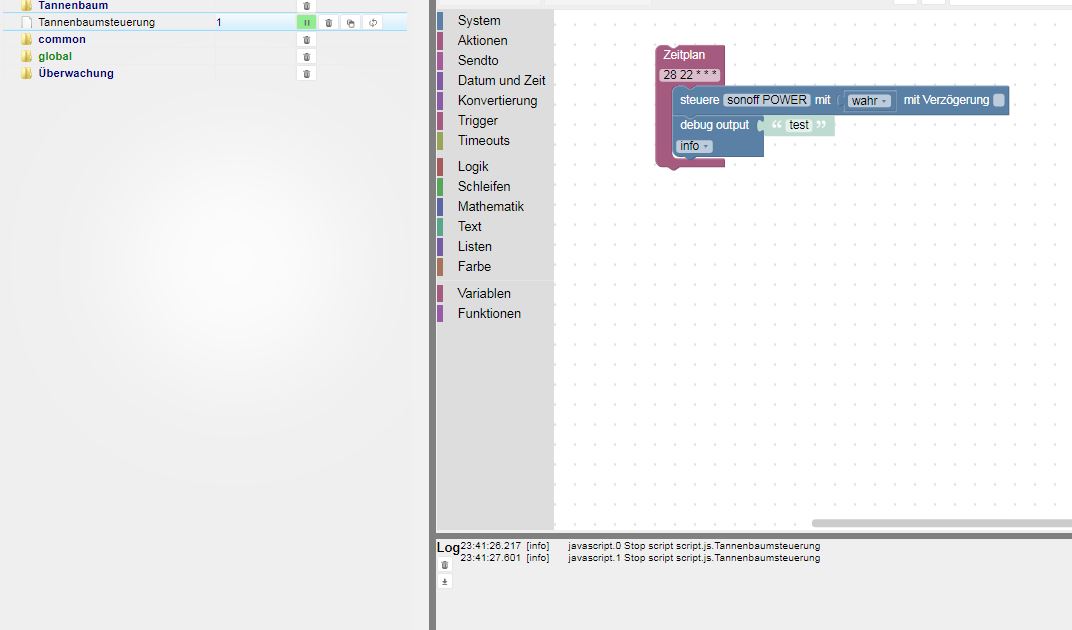The width and height of the screenshot is (1072, 630).
Task: Copy the Tannenbaumsteuerung script
Action: tap(350, 22)
